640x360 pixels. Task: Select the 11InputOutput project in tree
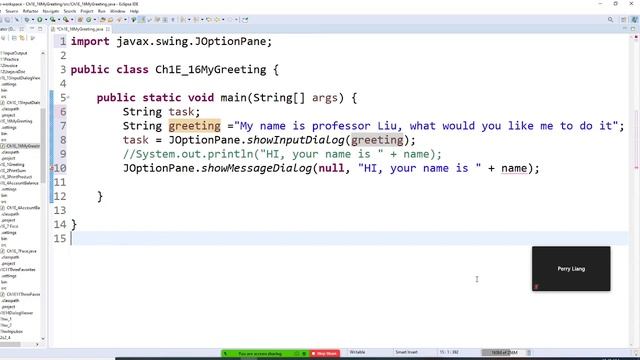(14, 53)
